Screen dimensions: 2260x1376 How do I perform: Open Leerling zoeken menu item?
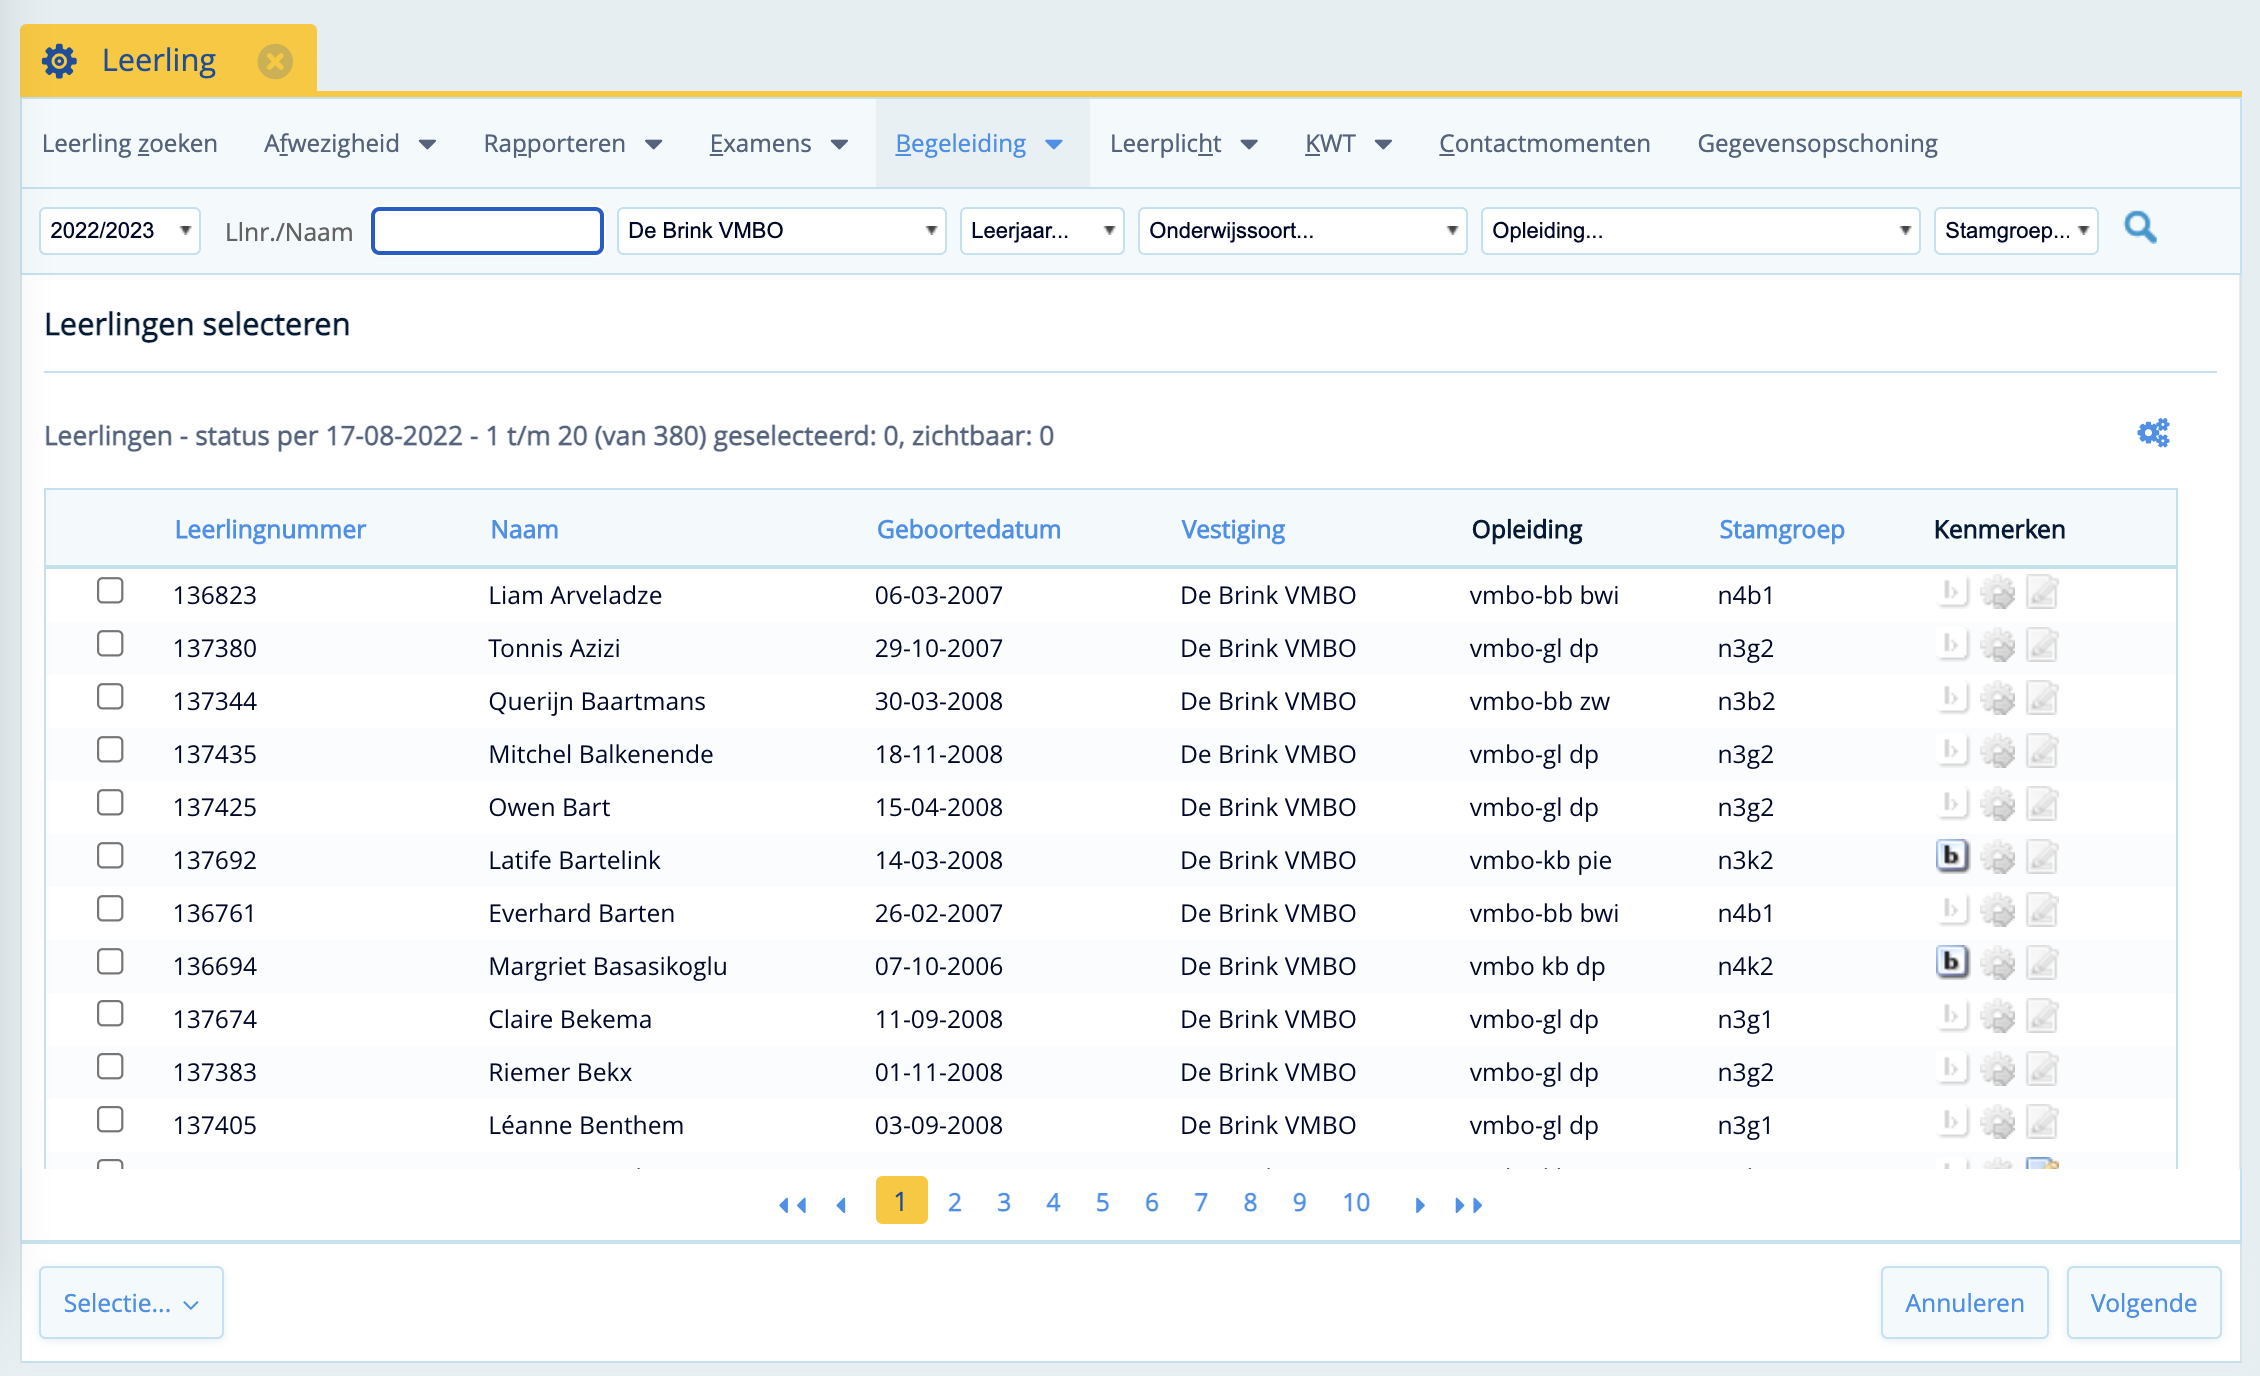pyautogui.click(x=130, y=144)
